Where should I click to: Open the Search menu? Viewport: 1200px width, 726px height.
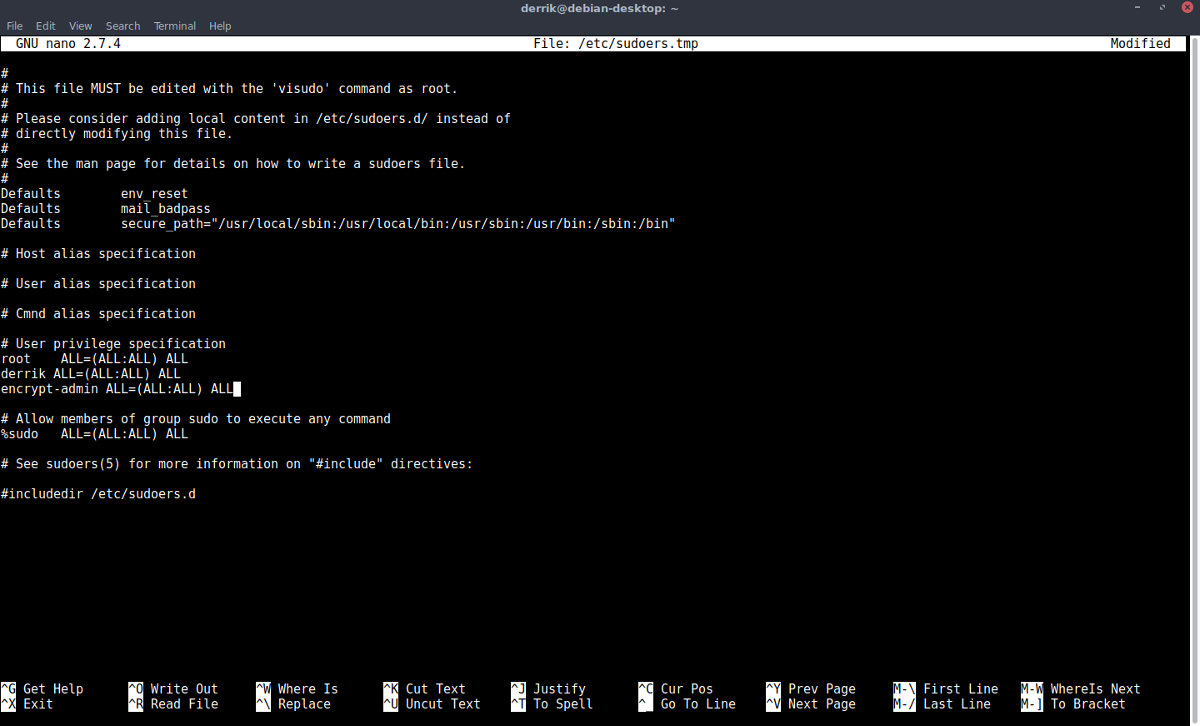[123, 26]
